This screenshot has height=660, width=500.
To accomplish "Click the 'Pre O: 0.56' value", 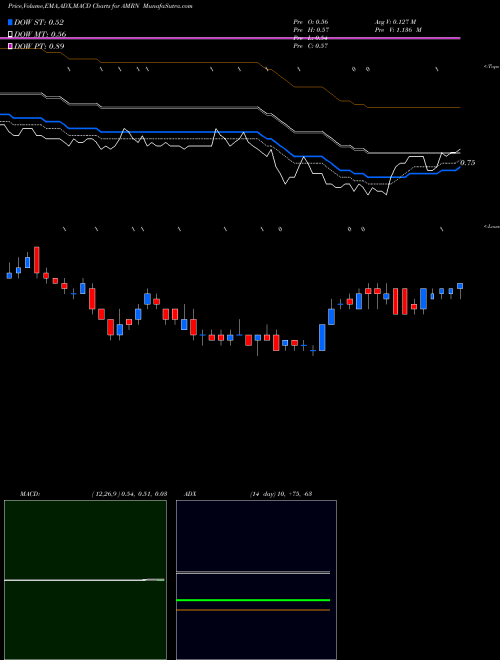I will (x=311, y=22).
